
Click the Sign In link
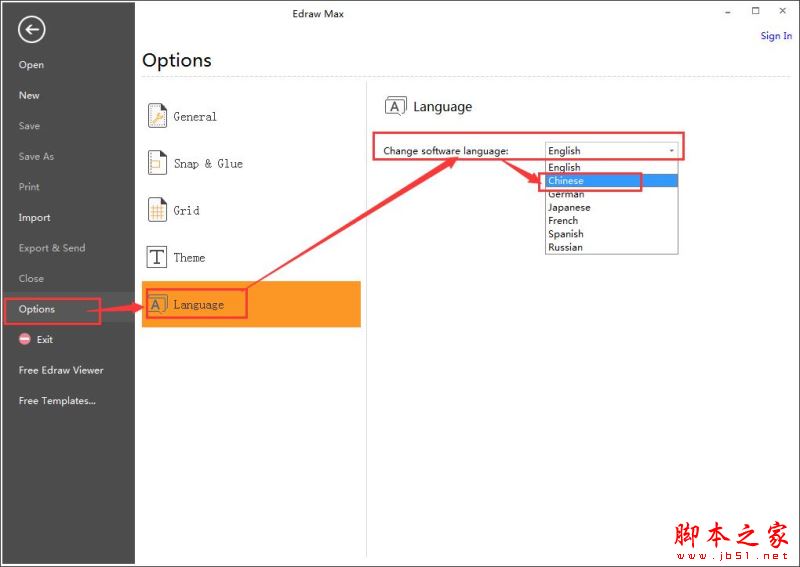[776, 36]
